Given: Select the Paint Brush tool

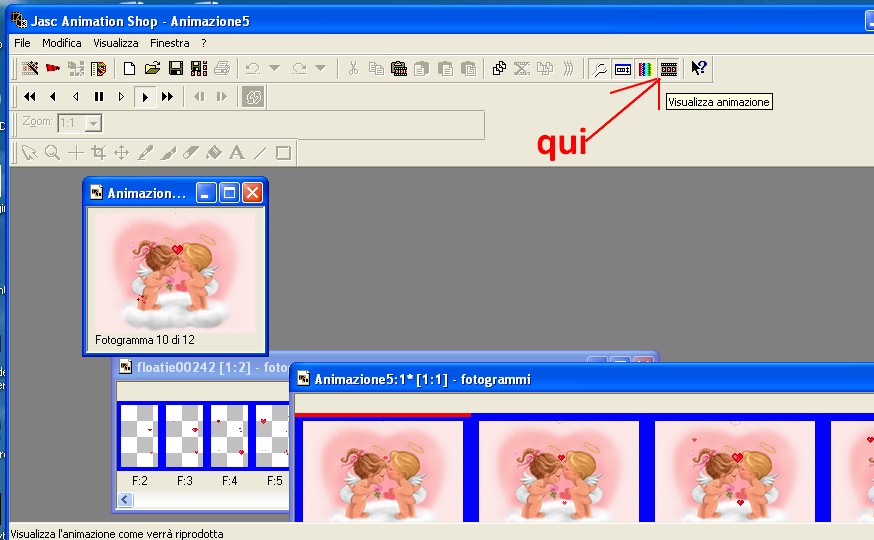Looking at the screenshot, I should 168,152.
